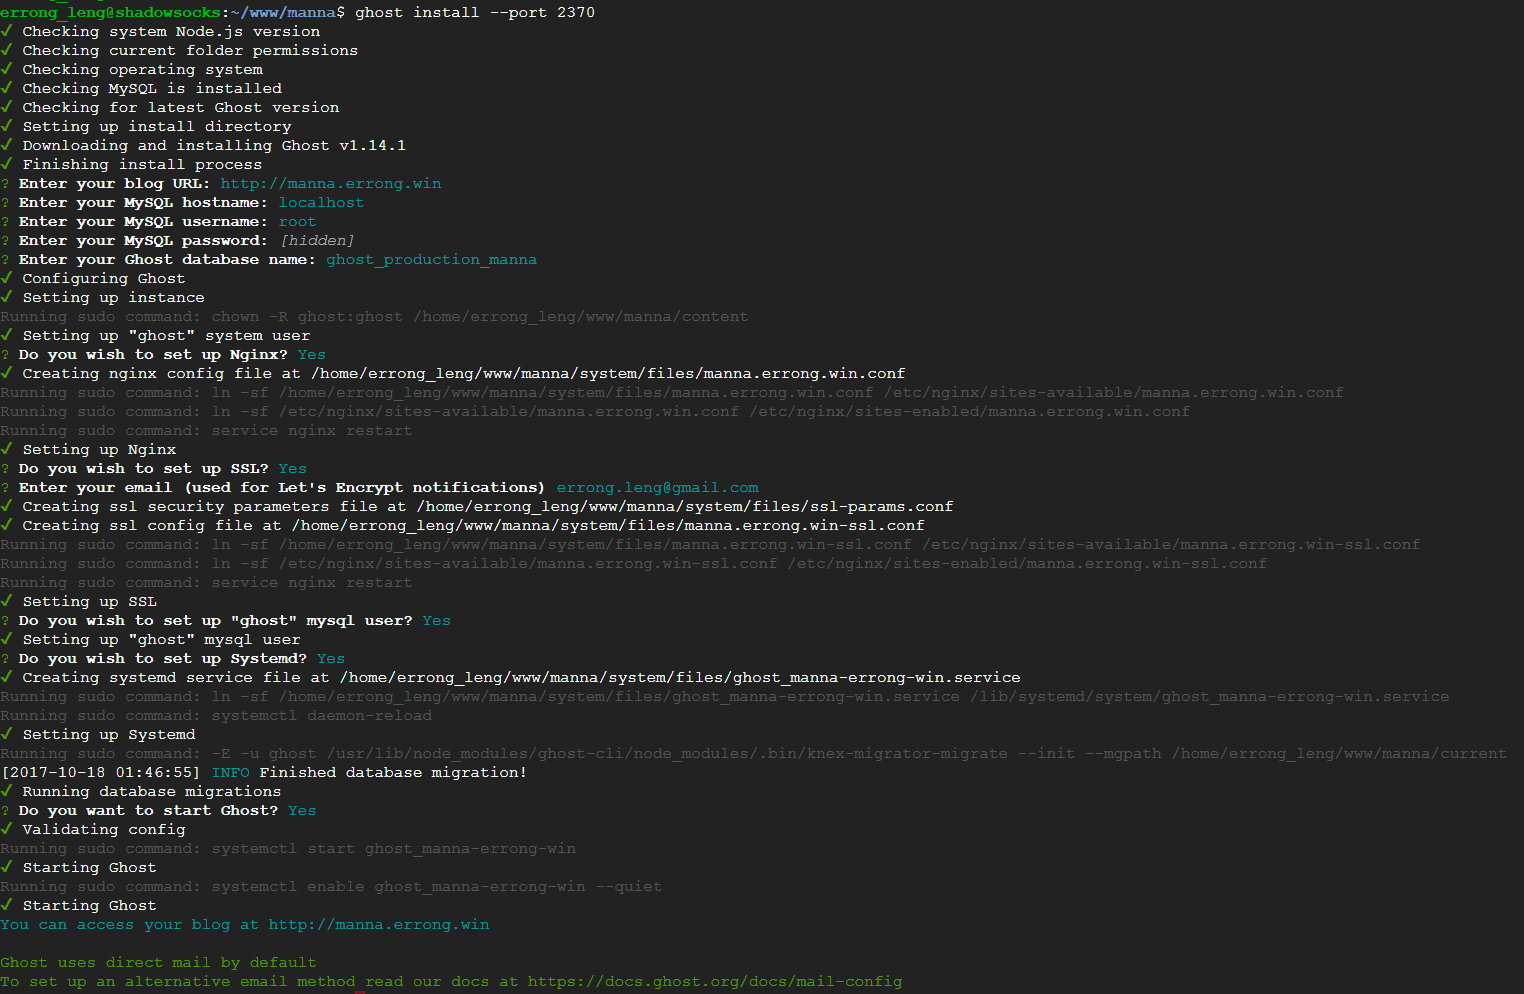Click 'Setting up instance' line
The width and height of the screenshot is (1524, 994).
103,297
